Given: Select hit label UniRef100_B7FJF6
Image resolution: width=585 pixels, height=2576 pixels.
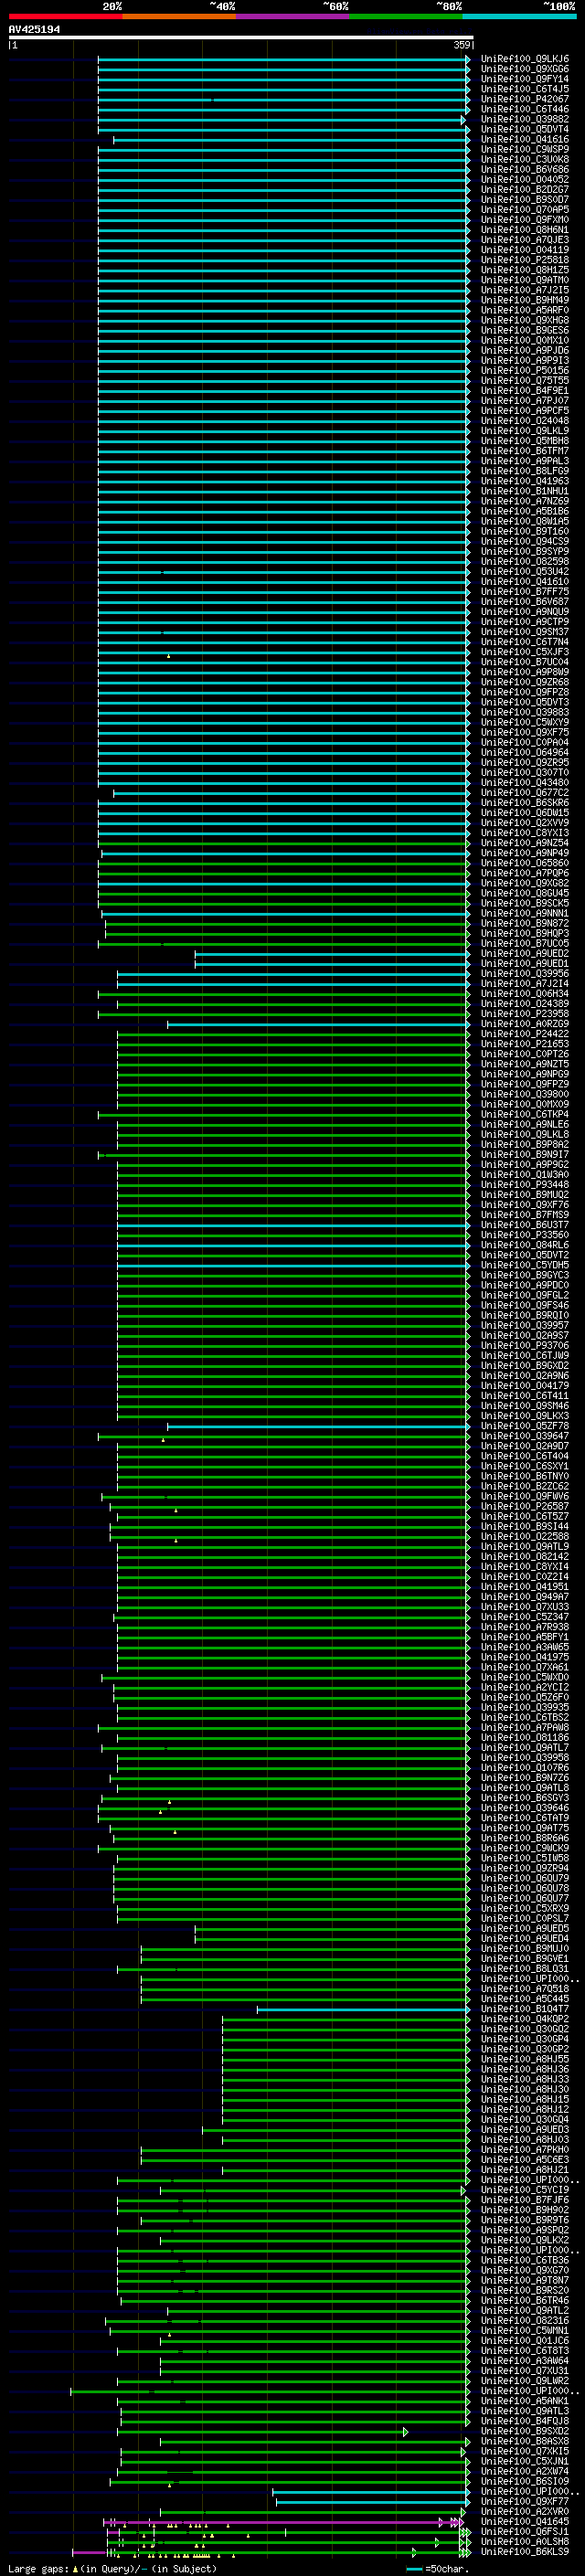Looking at the screenshot, I should (x=525, y=2199).
